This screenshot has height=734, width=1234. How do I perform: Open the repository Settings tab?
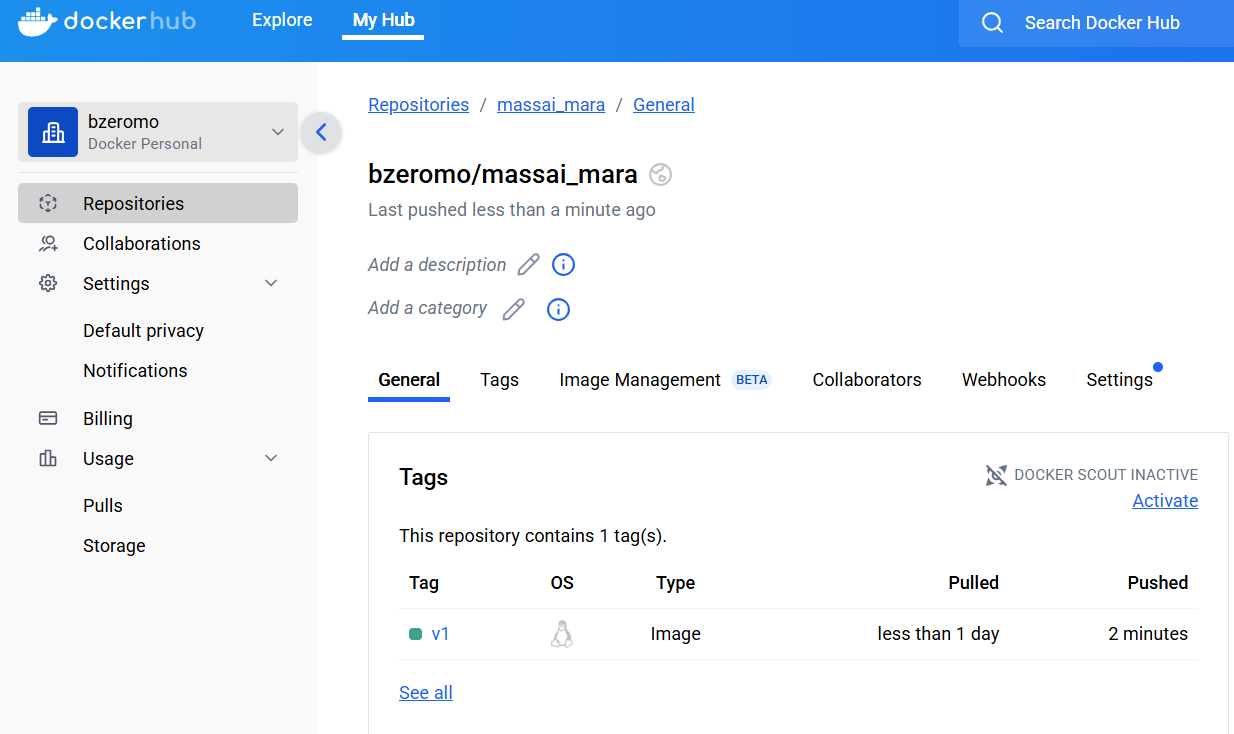click(1119, 380)
